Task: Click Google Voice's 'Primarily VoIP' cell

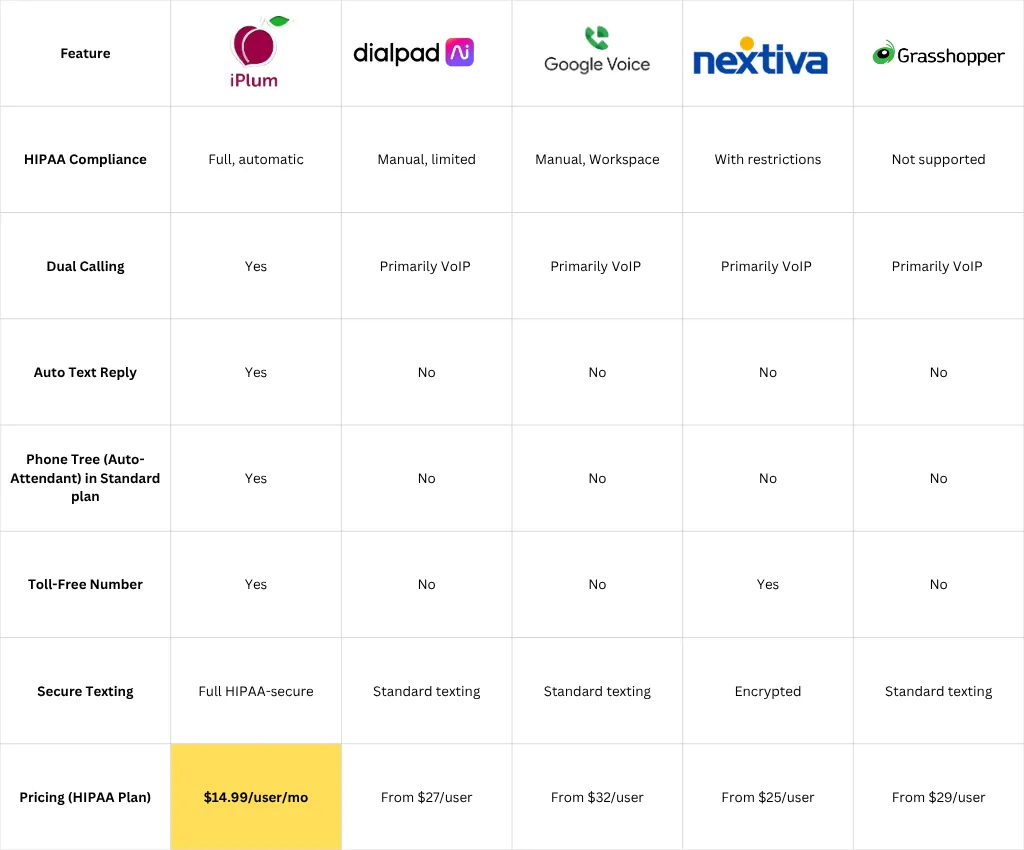Action: coord(596,266)
